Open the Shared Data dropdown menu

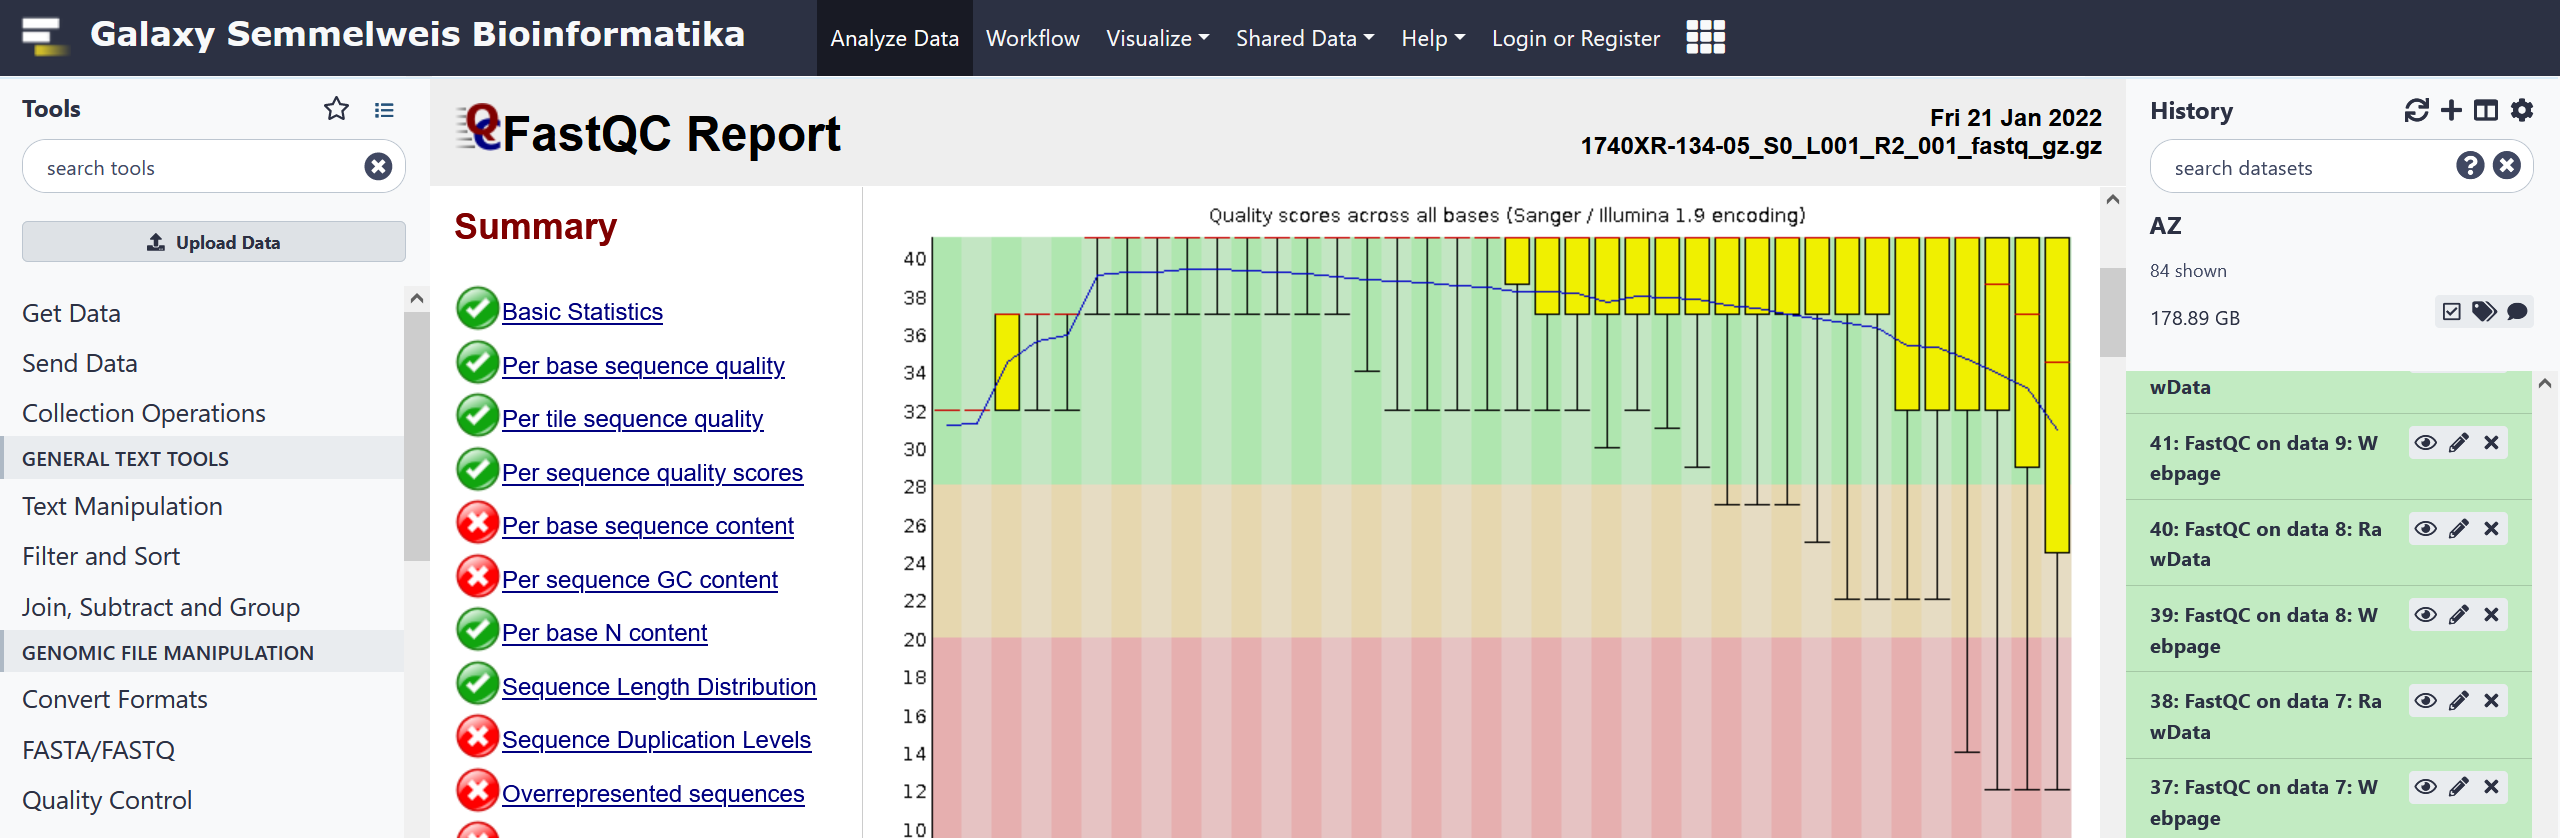1305,38
